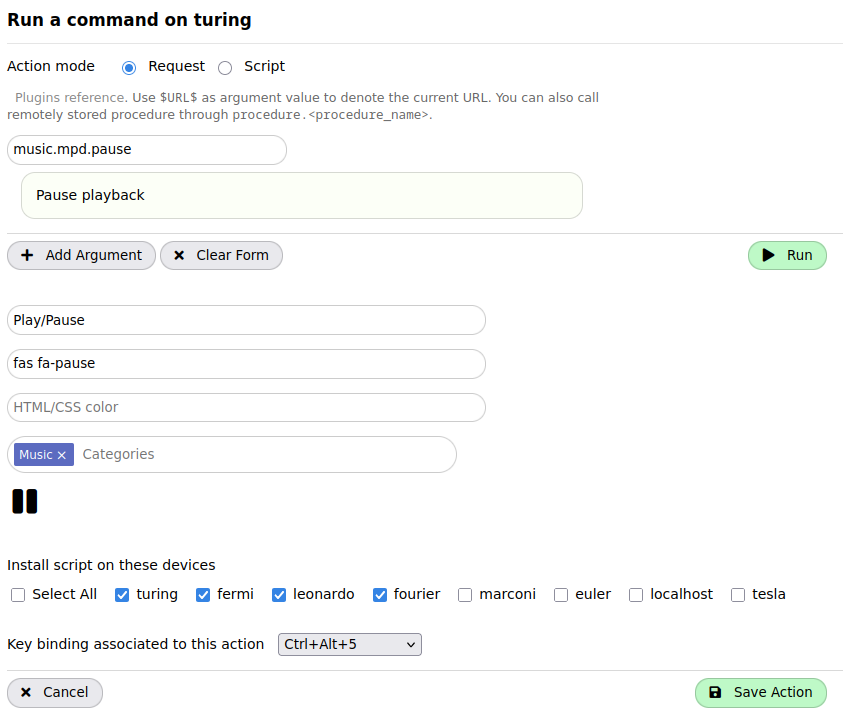Save the action
This screenshot has height=722, width=851.
(760, 692)
